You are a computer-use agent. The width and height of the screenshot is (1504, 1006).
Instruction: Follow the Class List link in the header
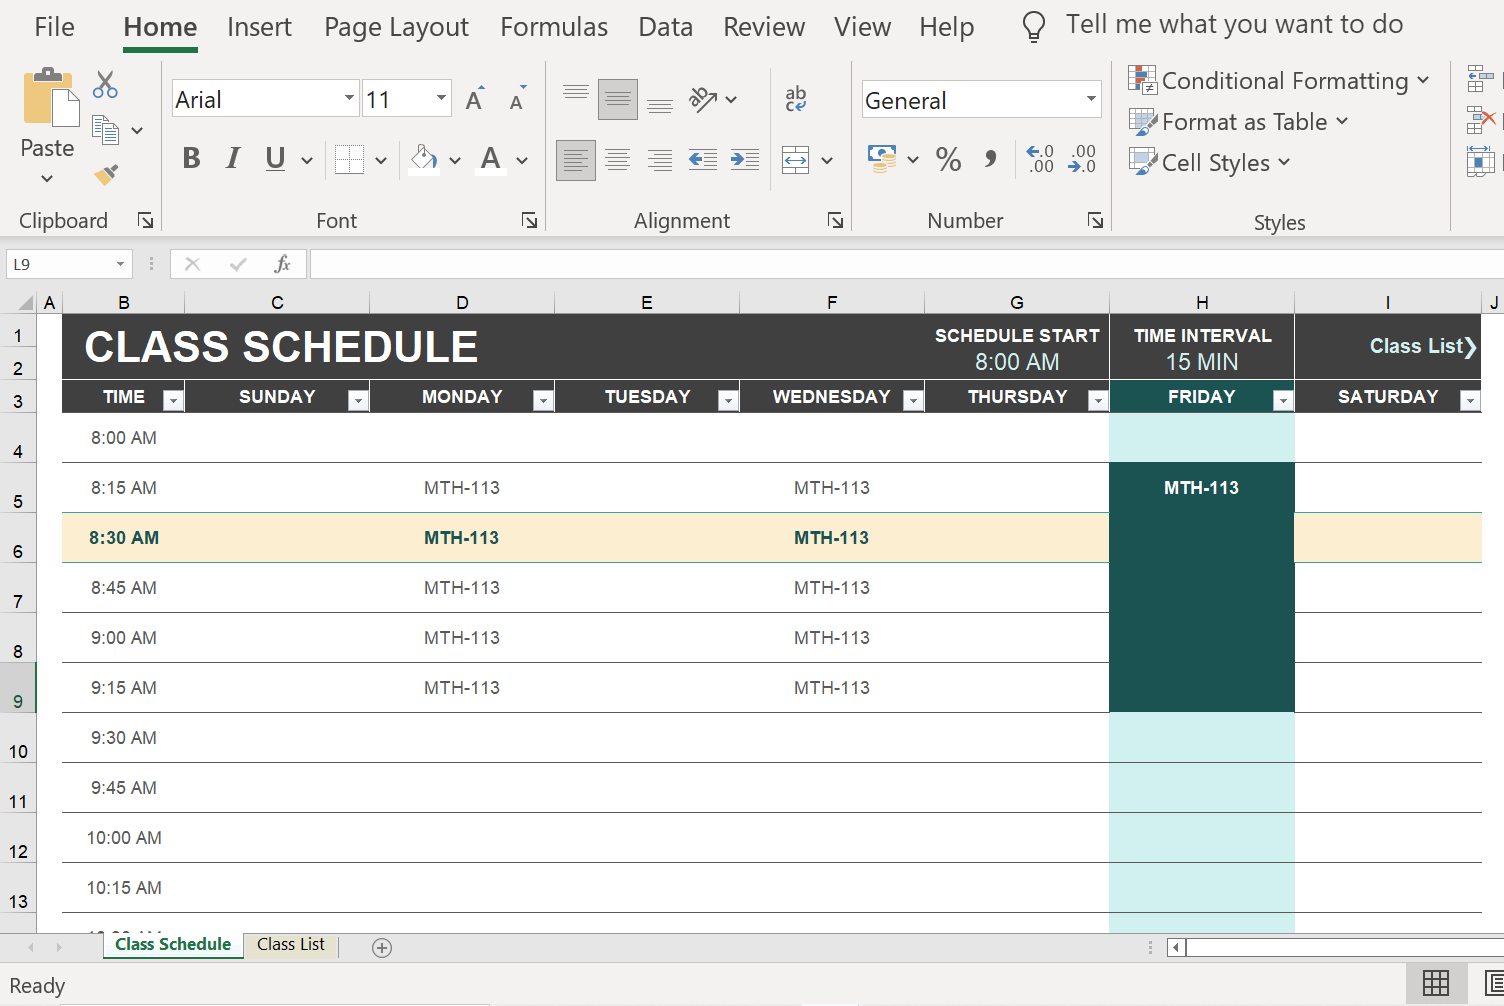[1420, 346]
